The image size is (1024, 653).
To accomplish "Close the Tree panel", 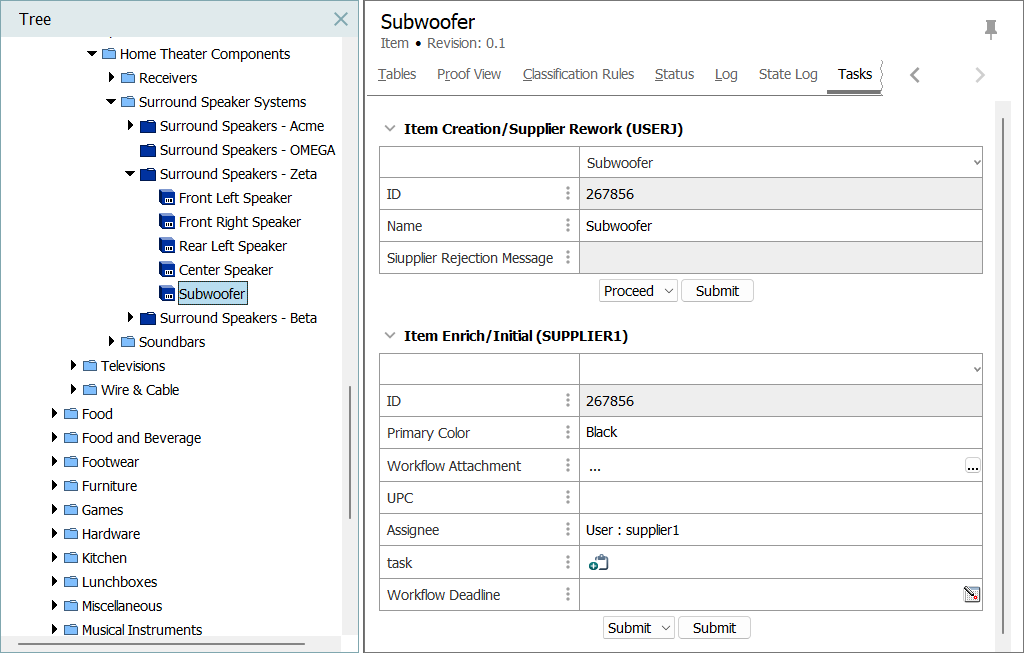I will [341, 19].
